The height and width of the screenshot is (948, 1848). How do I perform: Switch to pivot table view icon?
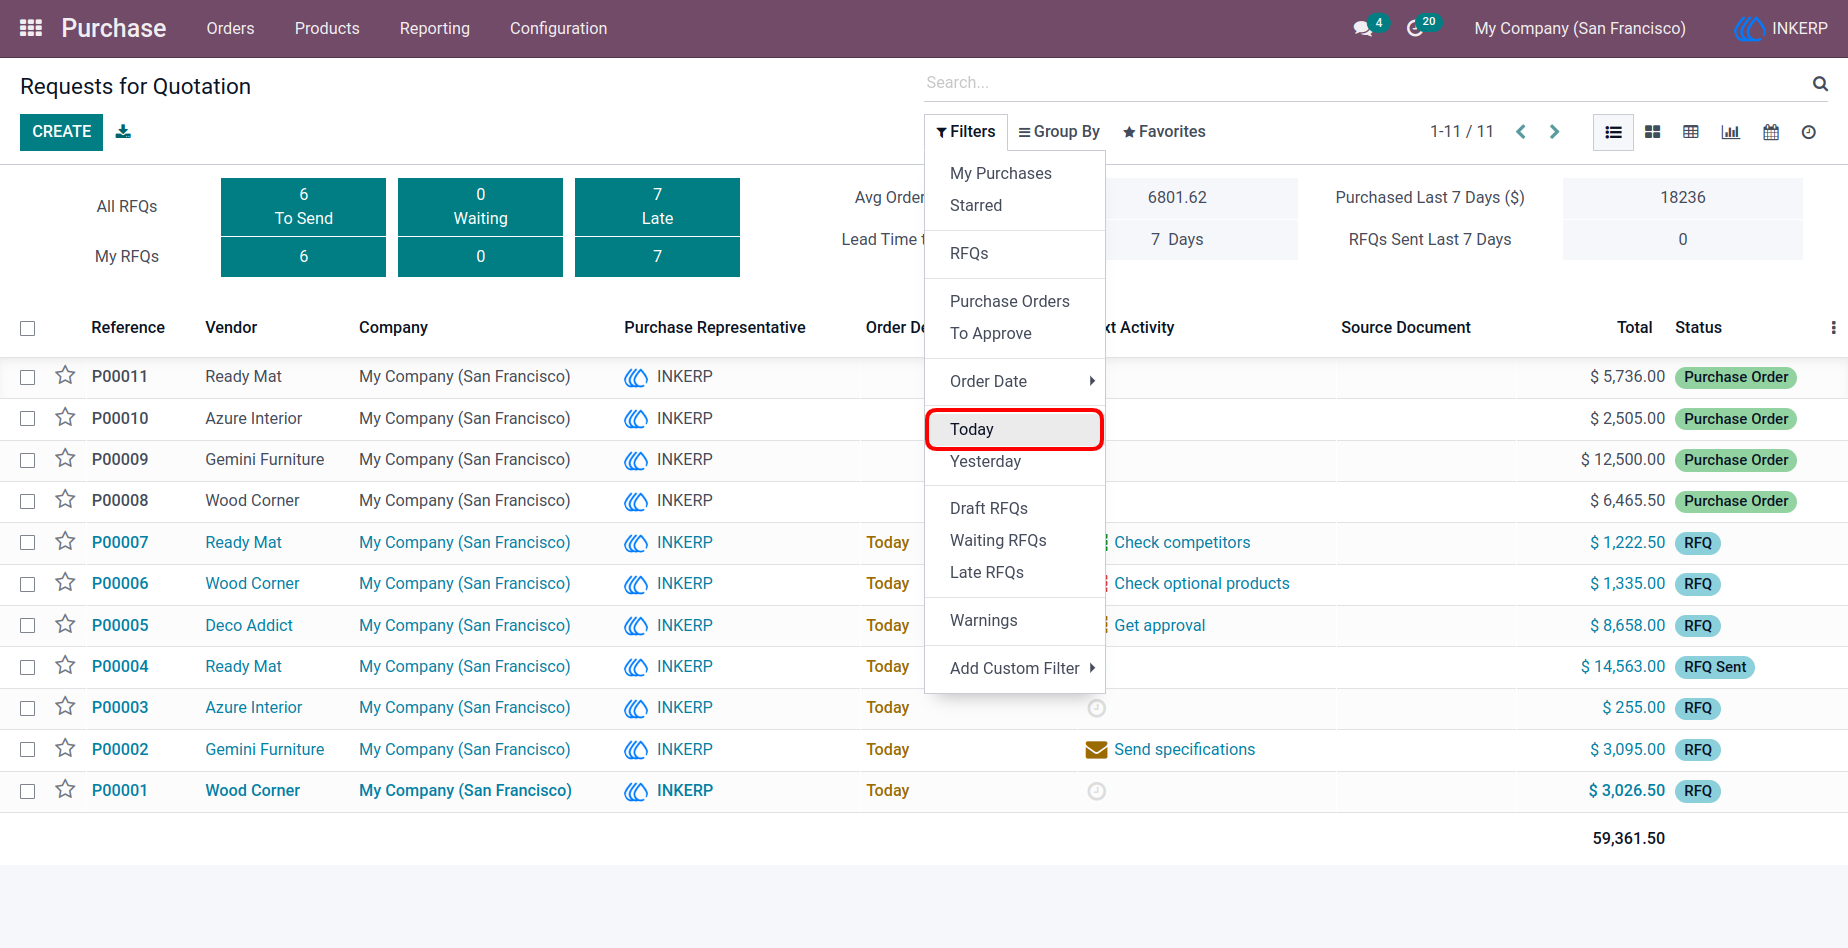click(x=1691, y=132)
